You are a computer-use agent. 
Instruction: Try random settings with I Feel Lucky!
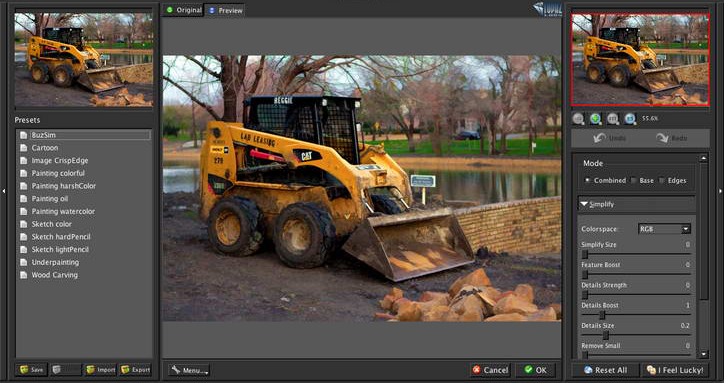tap(675, 370)
